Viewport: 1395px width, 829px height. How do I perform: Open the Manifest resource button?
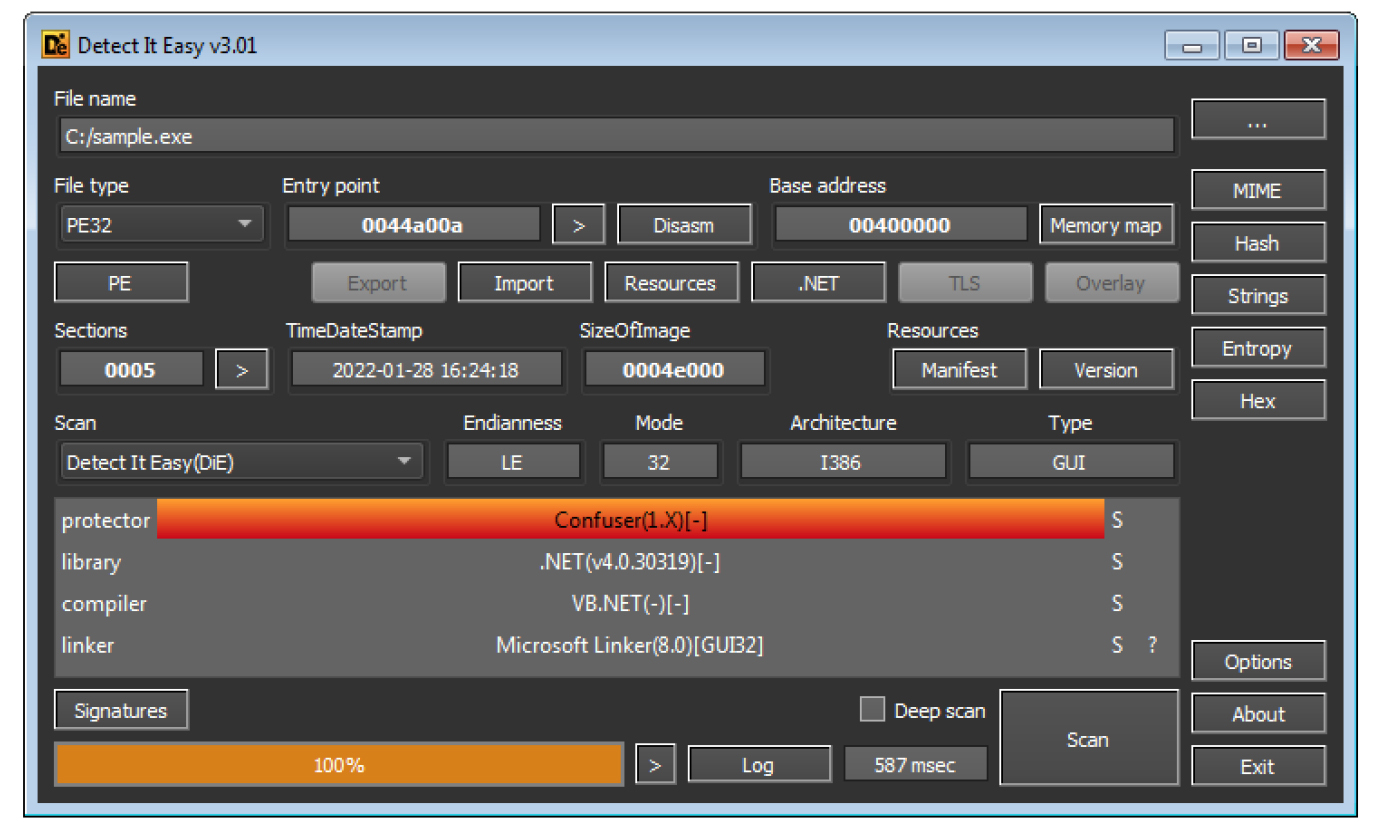click(960, 370)
